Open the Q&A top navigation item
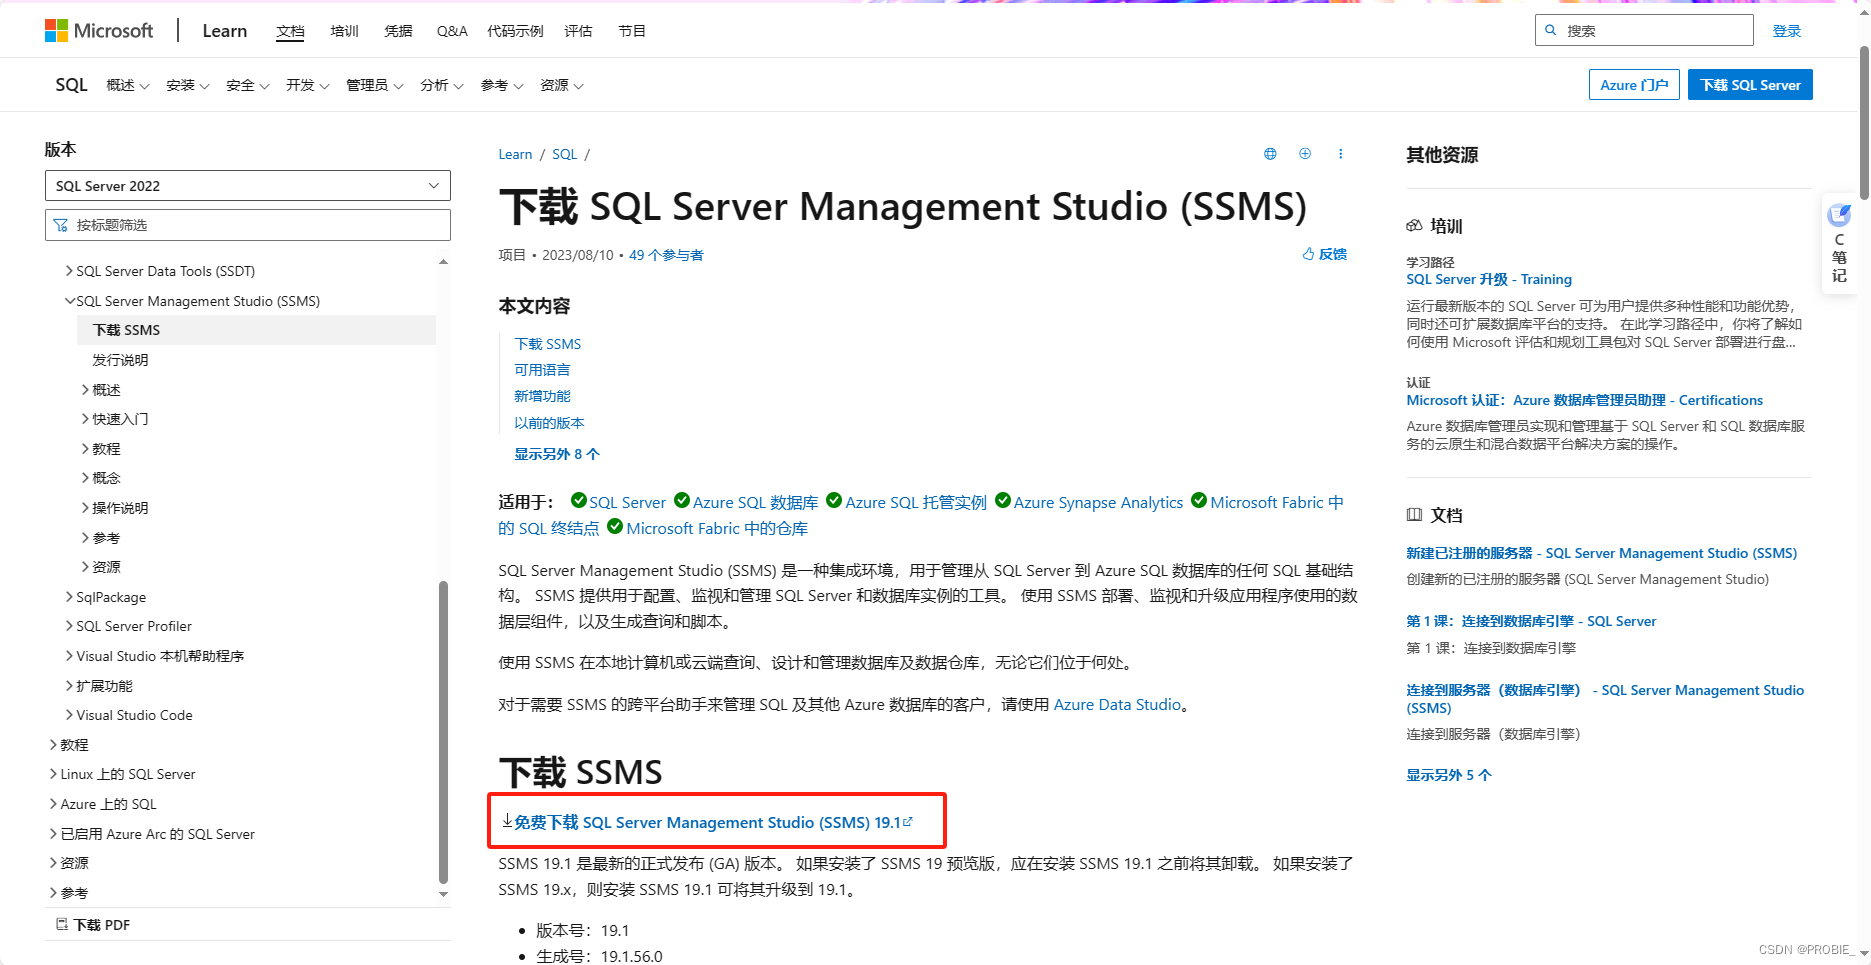 tap(452, 31)
